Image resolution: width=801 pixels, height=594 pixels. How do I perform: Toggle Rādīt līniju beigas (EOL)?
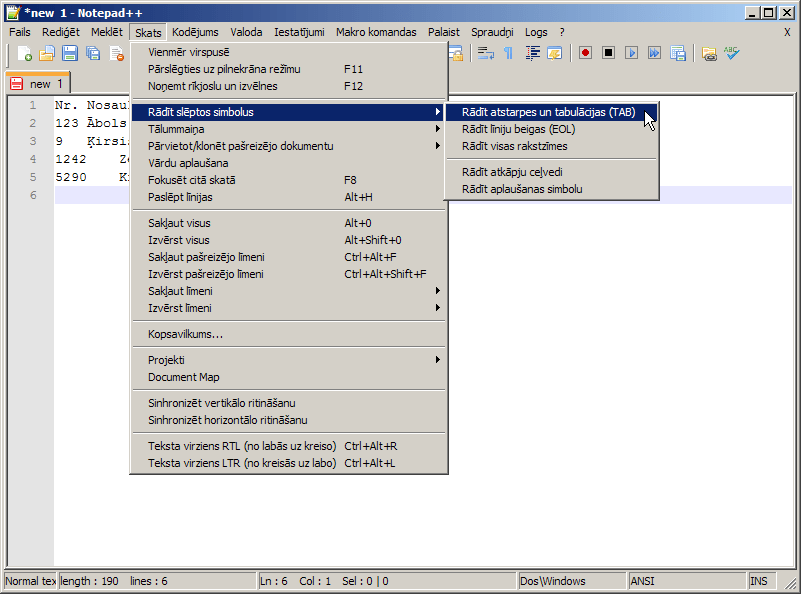click(552, 129)
